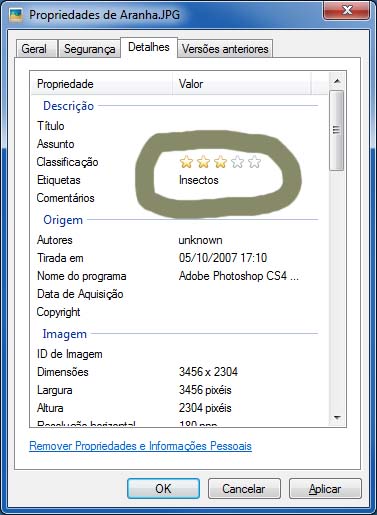The width and height of the screenshot is (377, 515).
Task: Click the Origem section header
Action: pyautogui.click(x=63, y=220)
